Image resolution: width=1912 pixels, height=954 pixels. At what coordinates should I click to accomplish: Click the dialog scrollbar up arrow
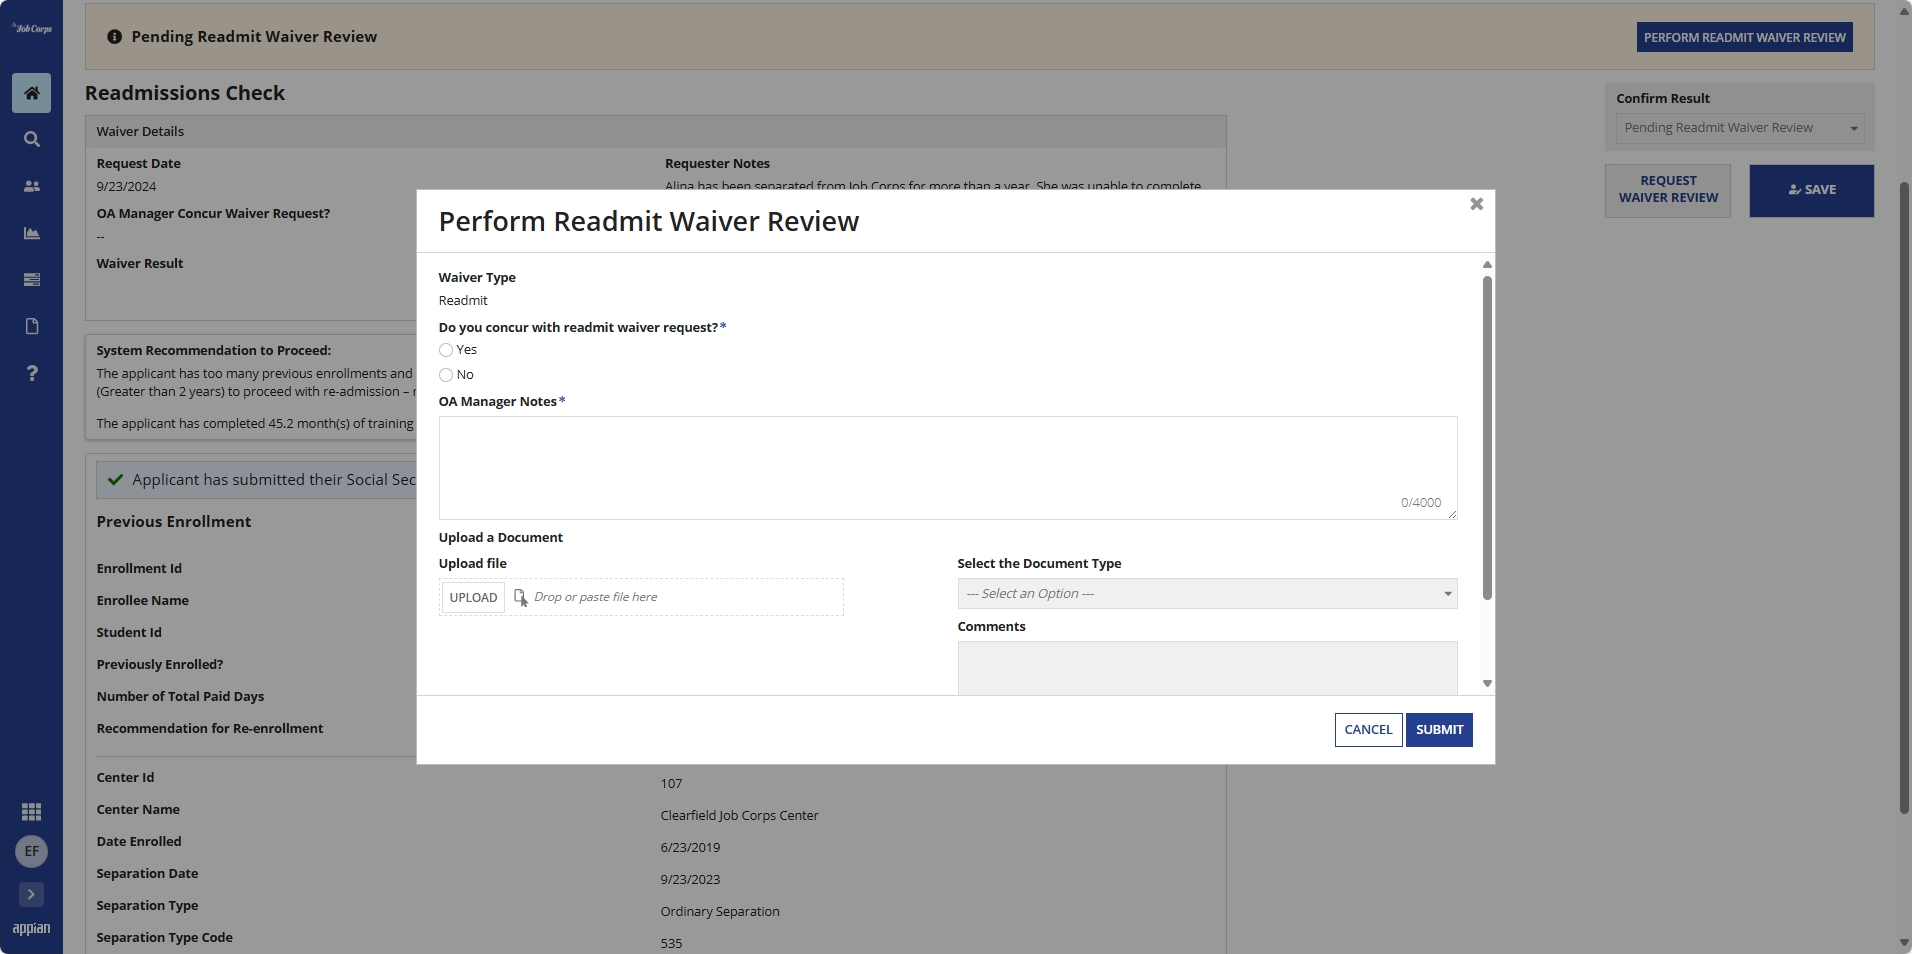[x=1487, y=264]
